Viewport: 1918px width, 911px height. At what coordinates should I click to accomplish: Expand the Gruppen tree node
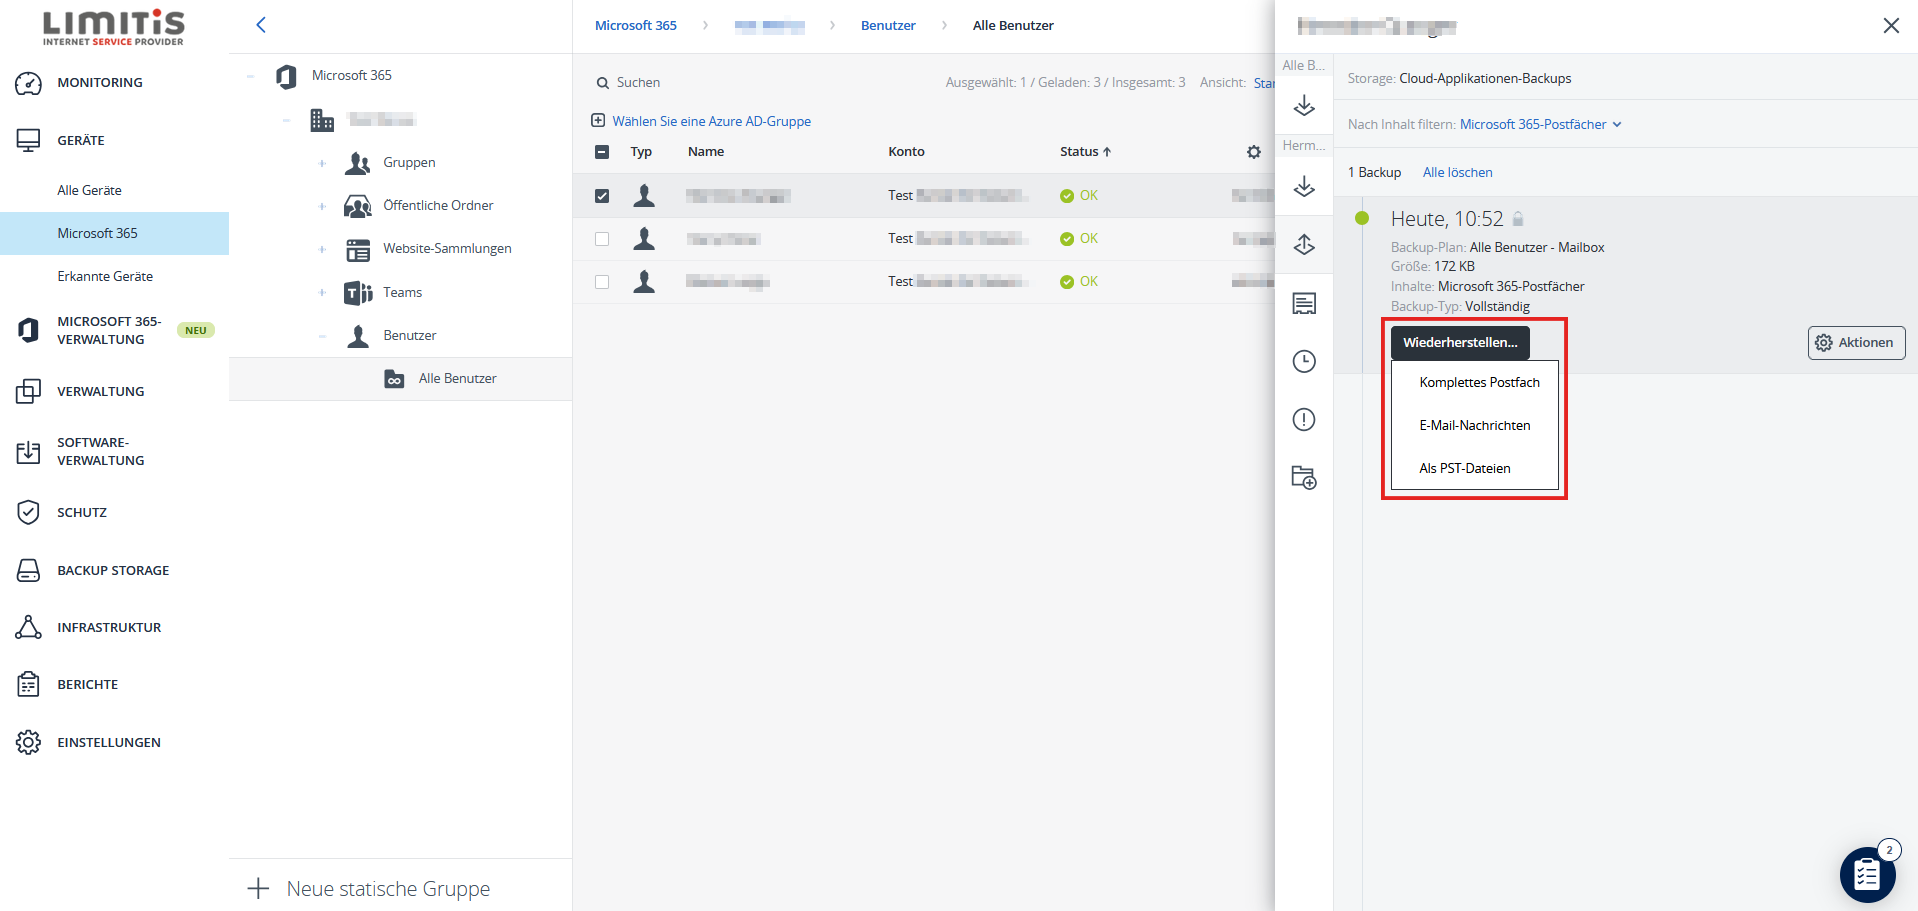coord(322,163)
